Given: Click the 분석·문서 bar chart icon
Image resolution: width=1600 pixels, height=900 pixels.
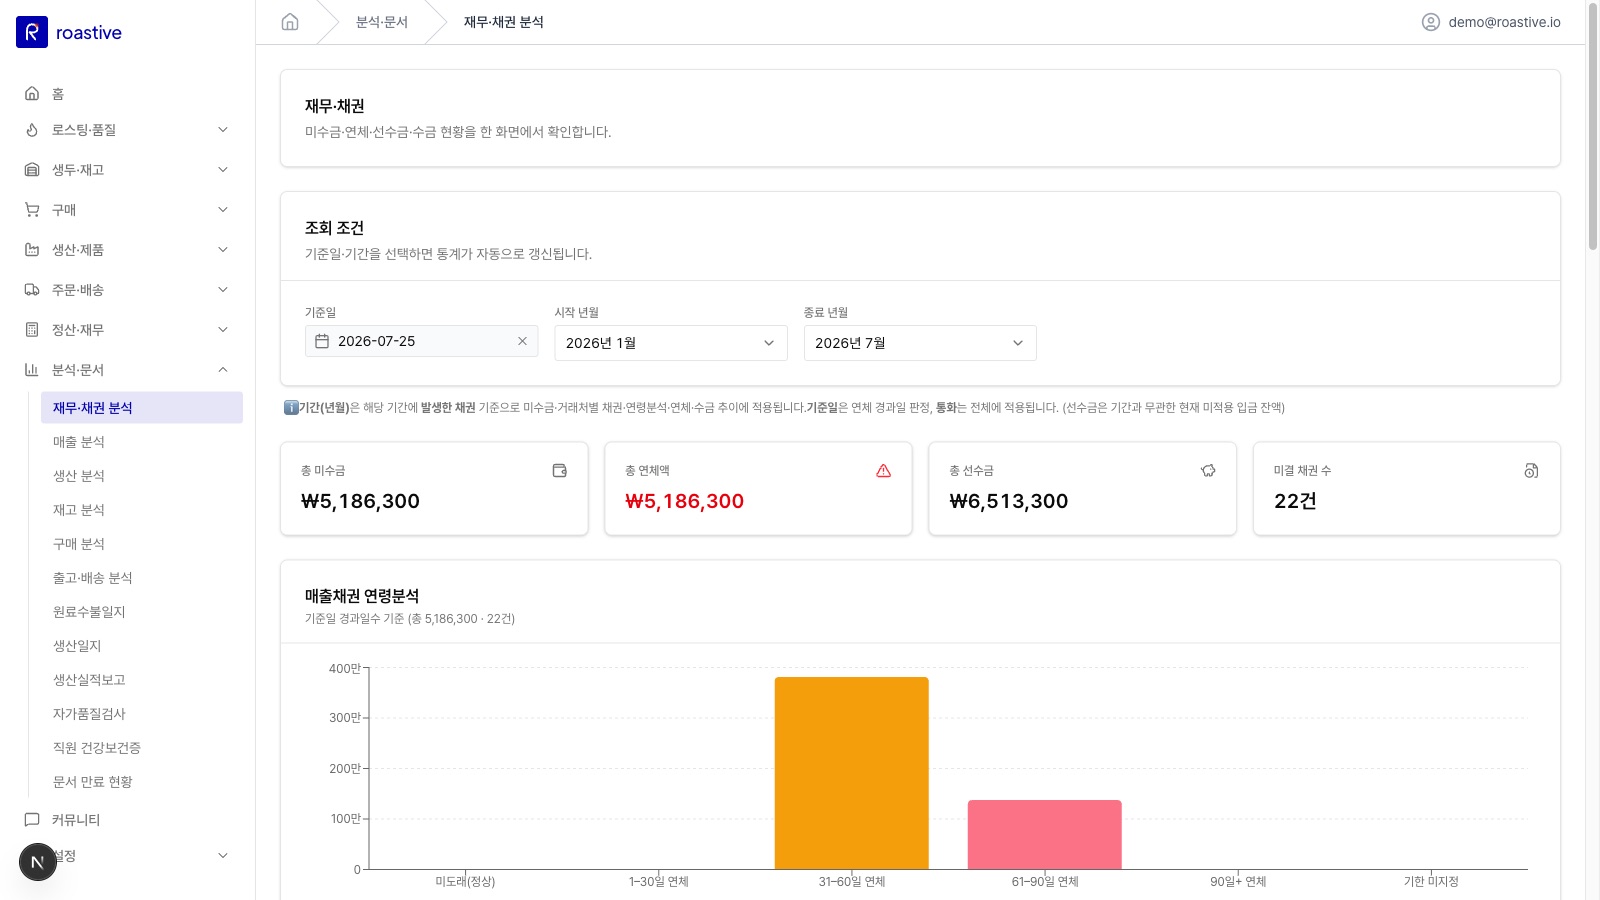Looking at the screenshot, I should tap(32, 370).
